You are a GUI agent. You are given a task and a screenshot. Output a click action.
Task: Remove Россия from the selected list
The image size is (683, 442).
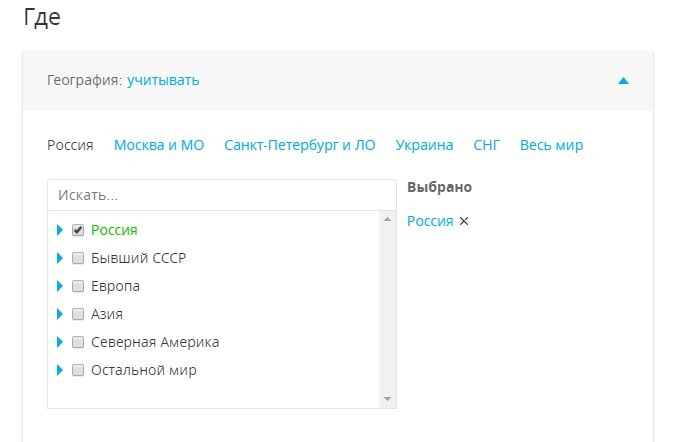(463, 222)
